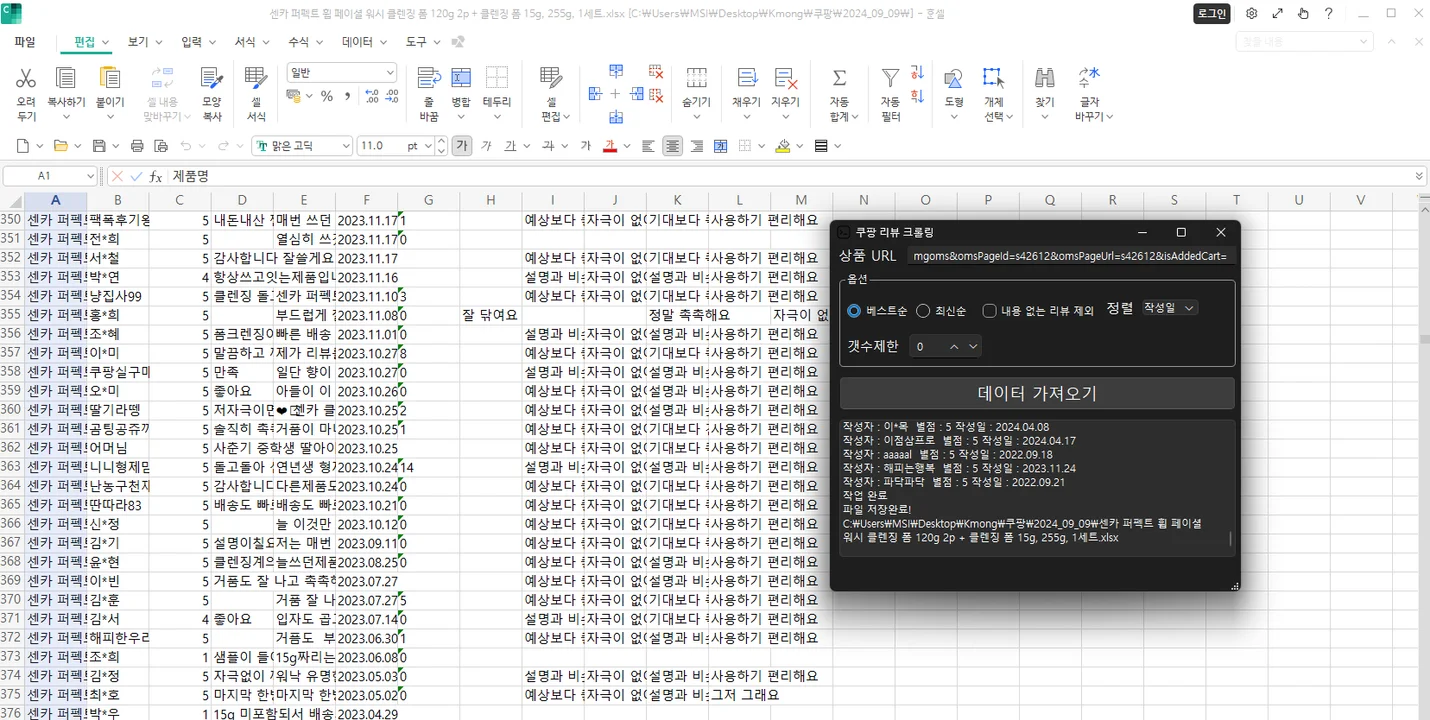Image resolution: width=1430 pixels, height=720 pixels.
Task: Open the 입력 menu
Action: pyautogui.click(x=191, y=42)
